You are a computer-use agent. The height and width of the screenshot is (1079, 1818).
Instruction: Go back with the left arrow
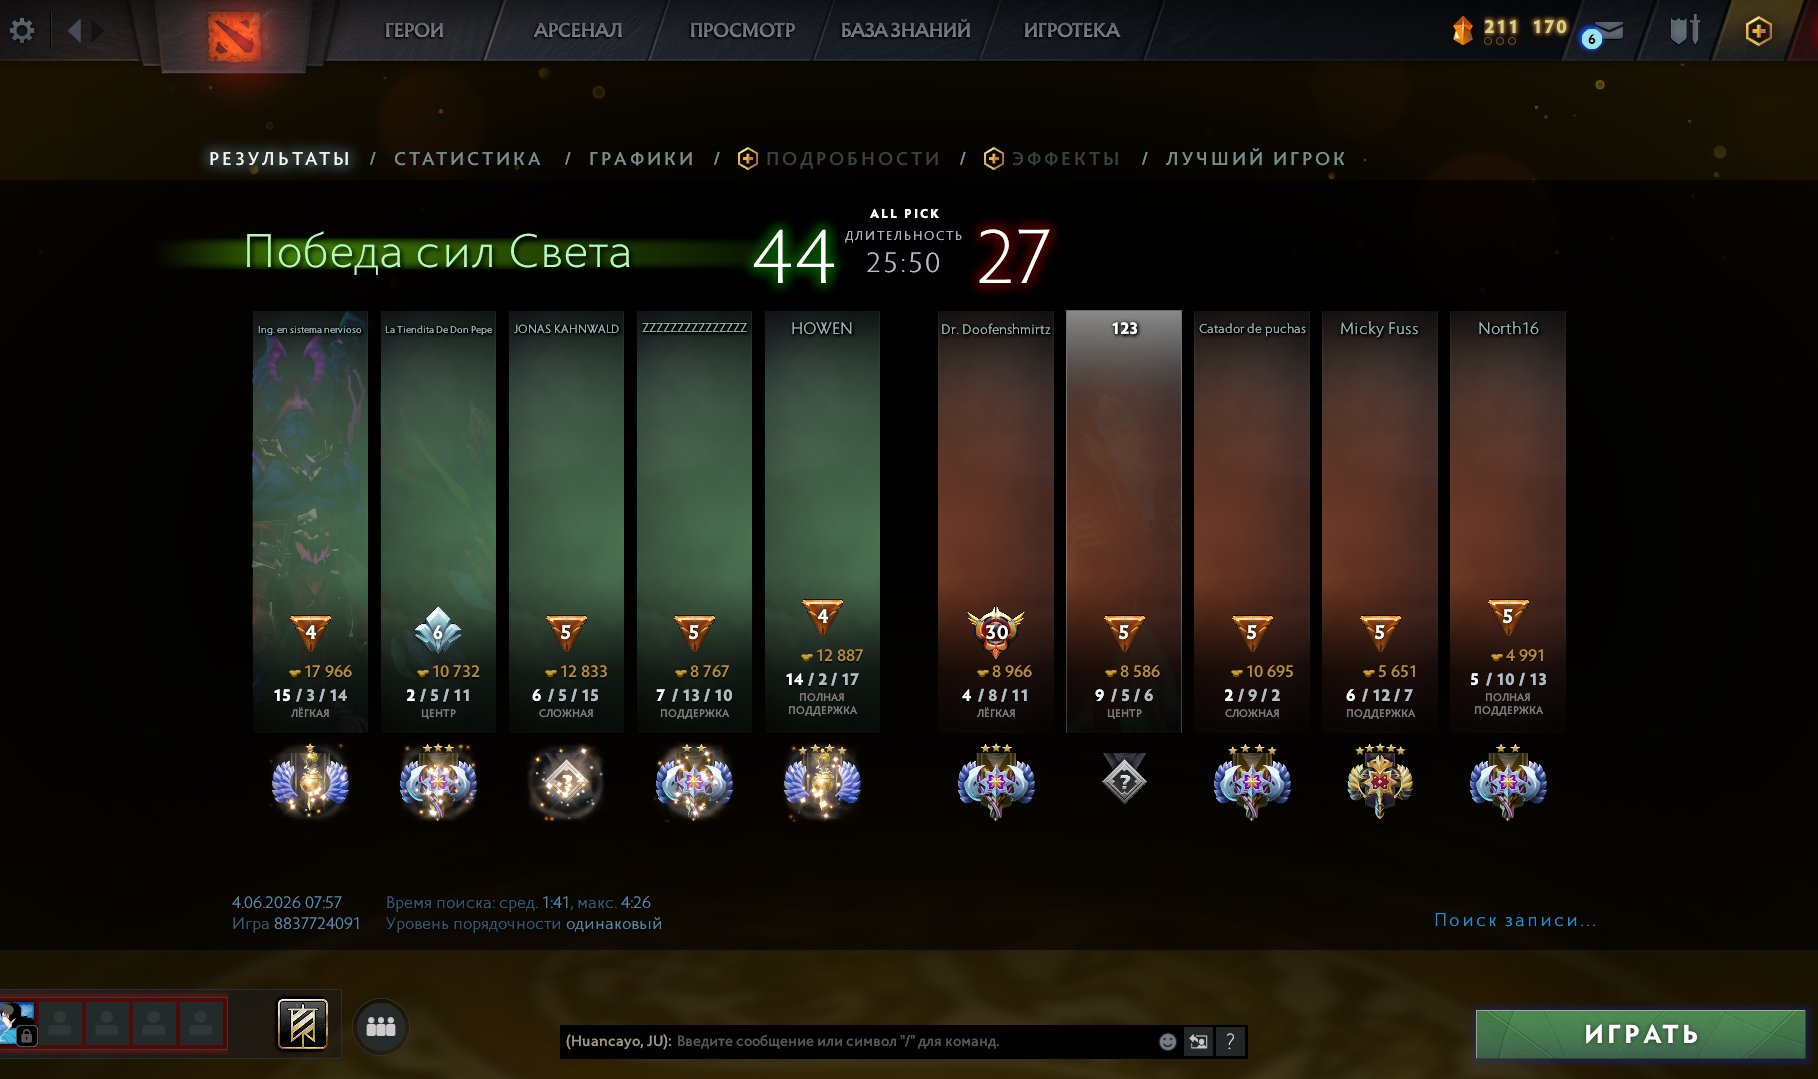pos(74,30)
